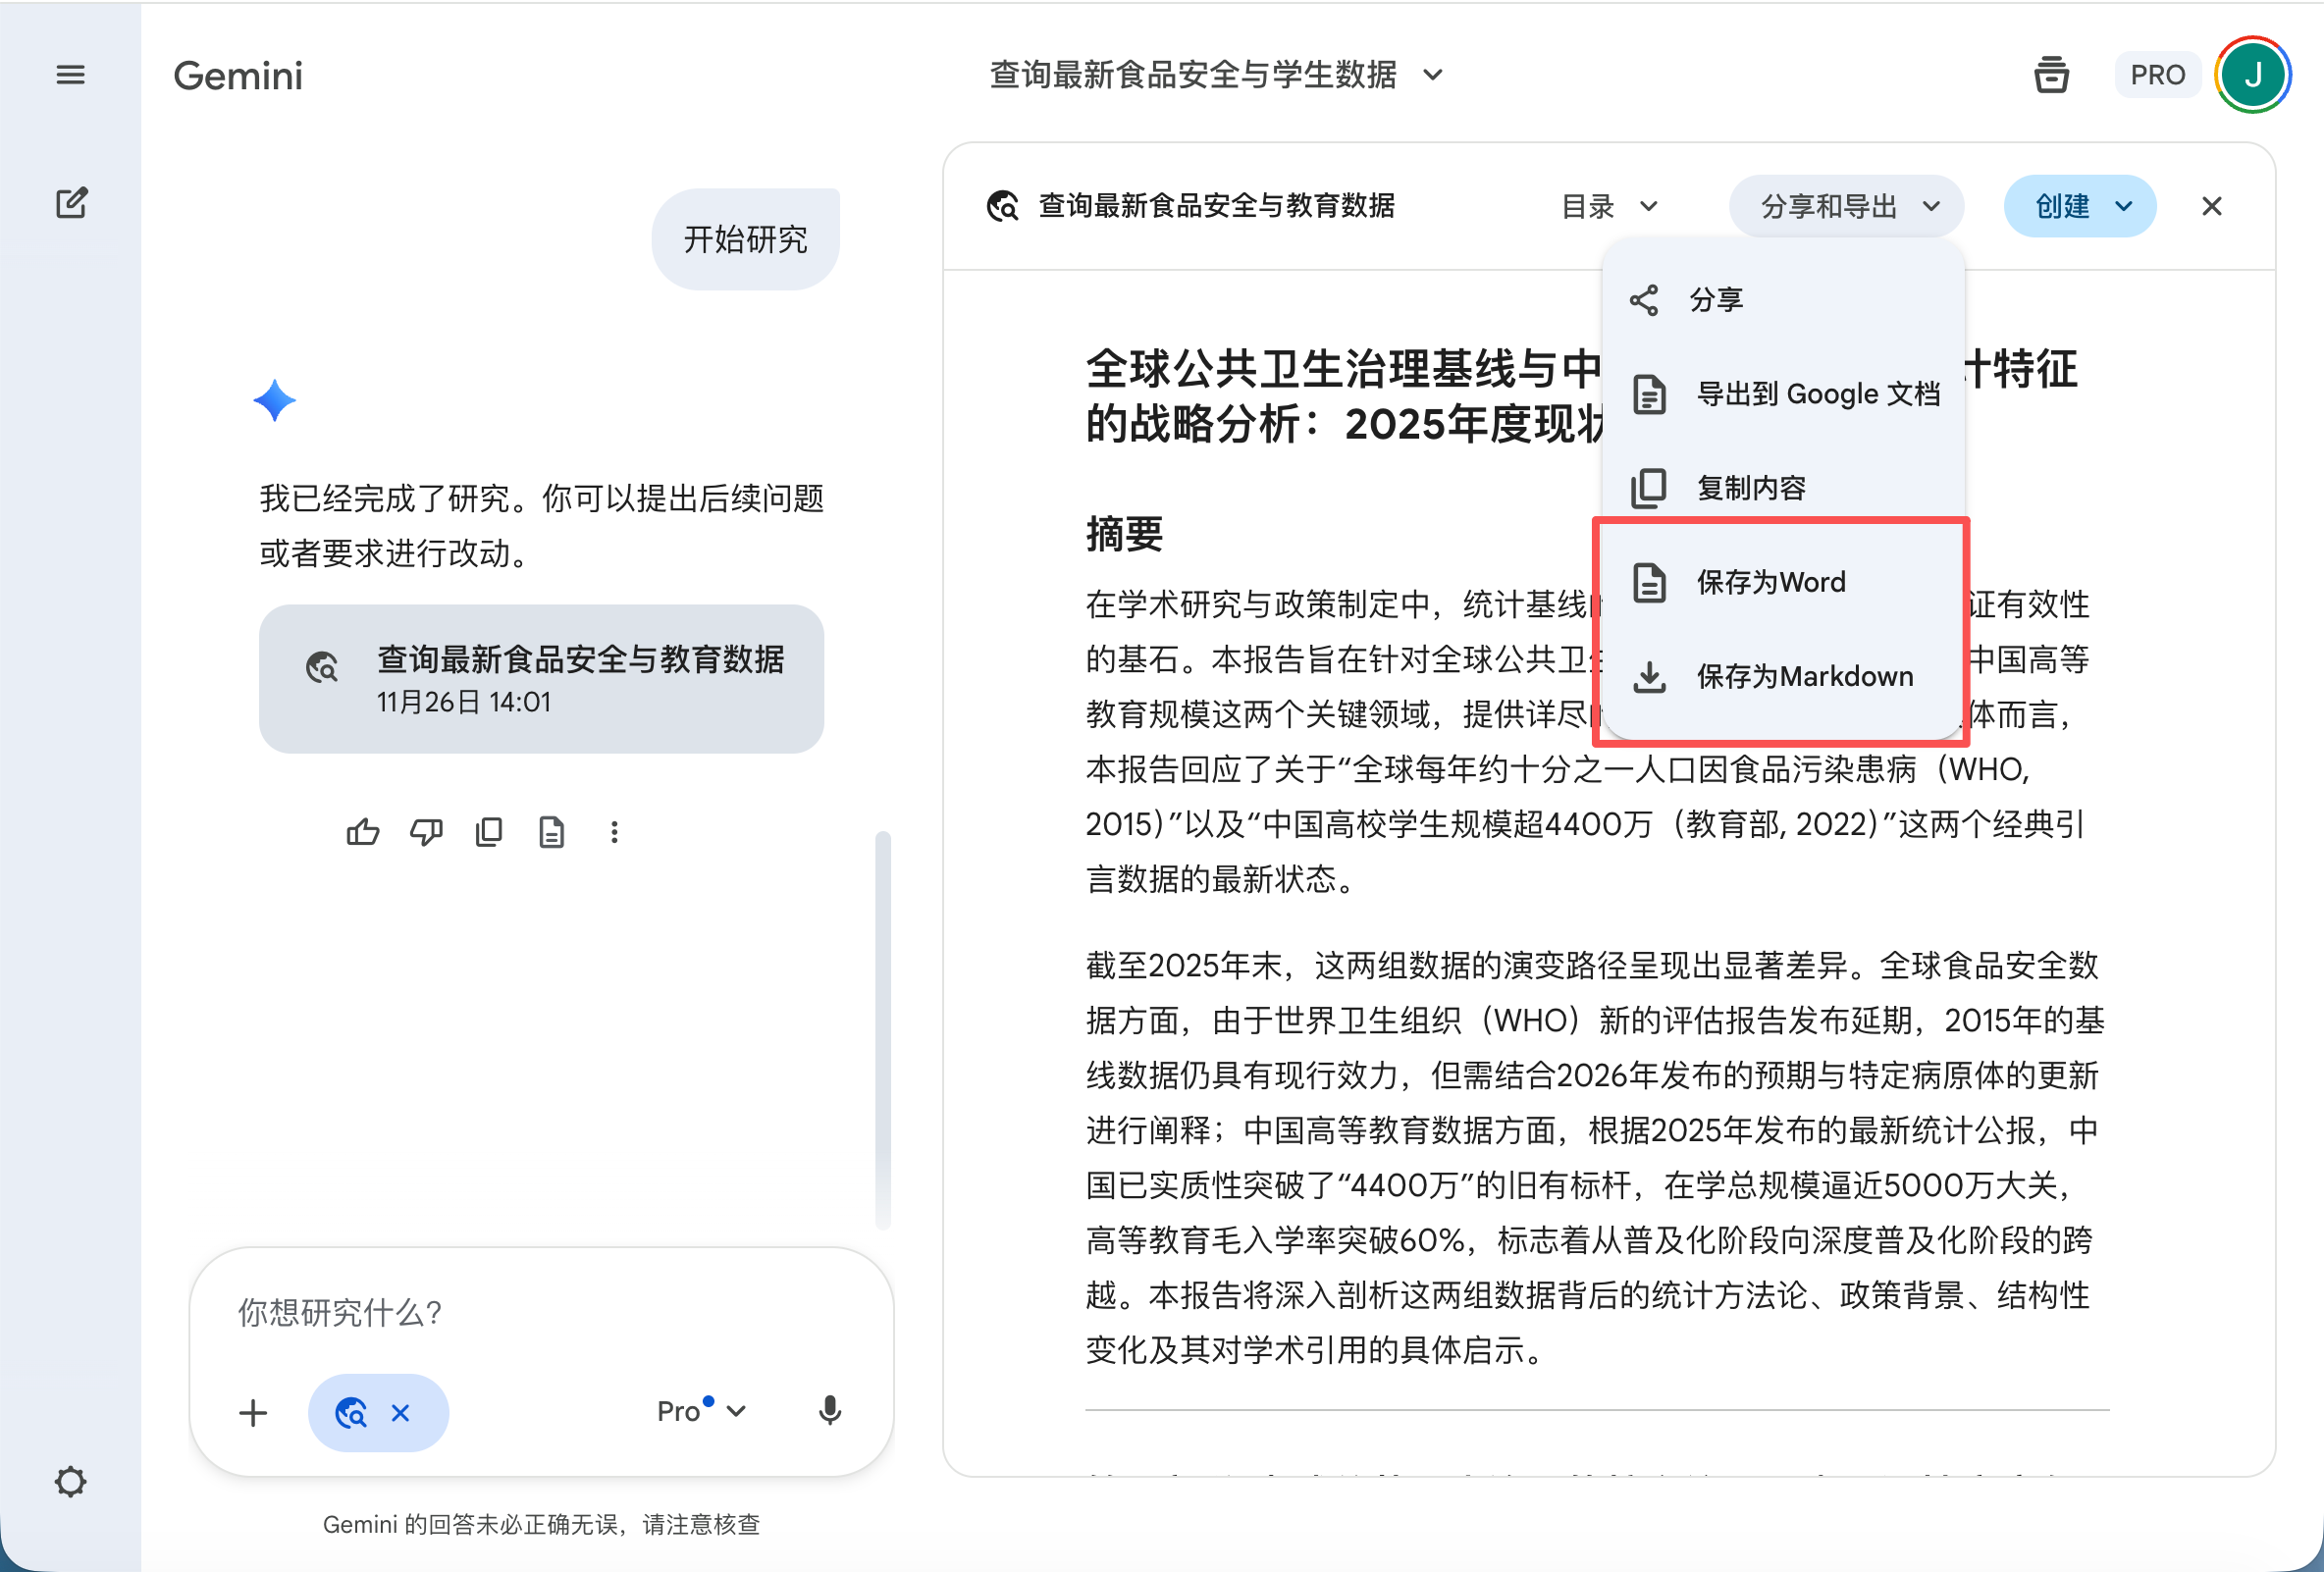
Task: Open the research report card
Action: tap(541, 678)
